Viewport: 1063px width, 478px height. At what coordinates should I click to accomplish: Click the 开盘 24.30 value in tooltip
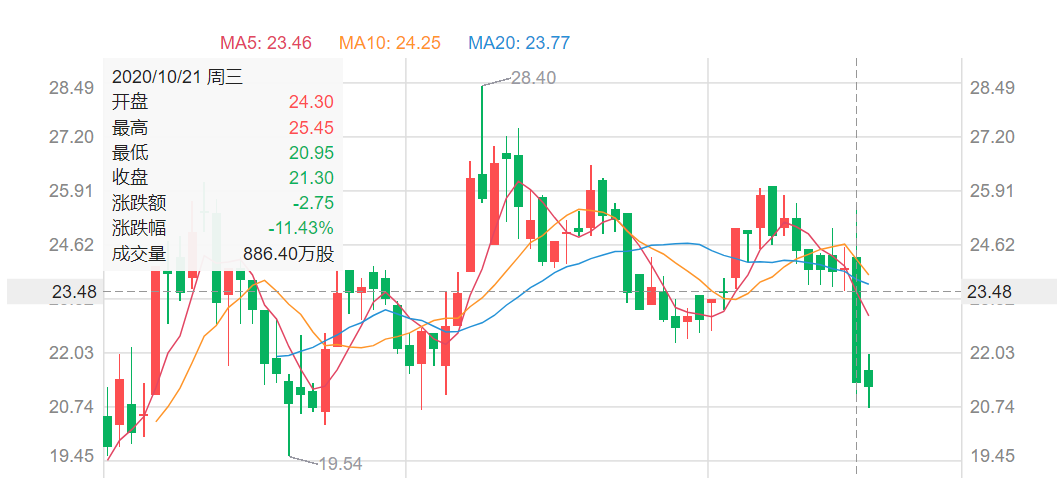(x=311, y=102)
